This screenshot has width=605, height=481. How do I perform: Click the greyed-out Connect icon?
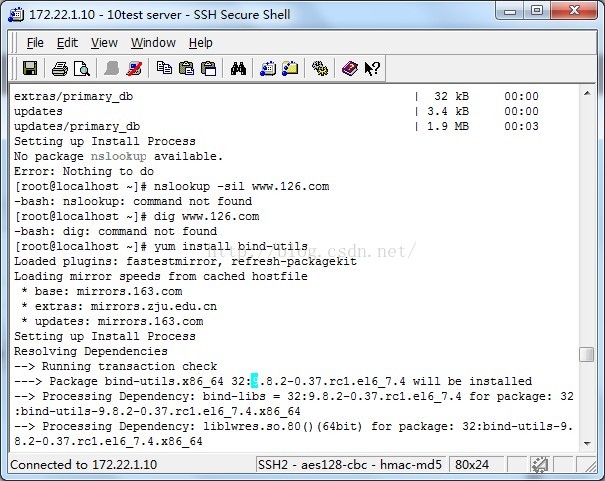pos(112,69)
